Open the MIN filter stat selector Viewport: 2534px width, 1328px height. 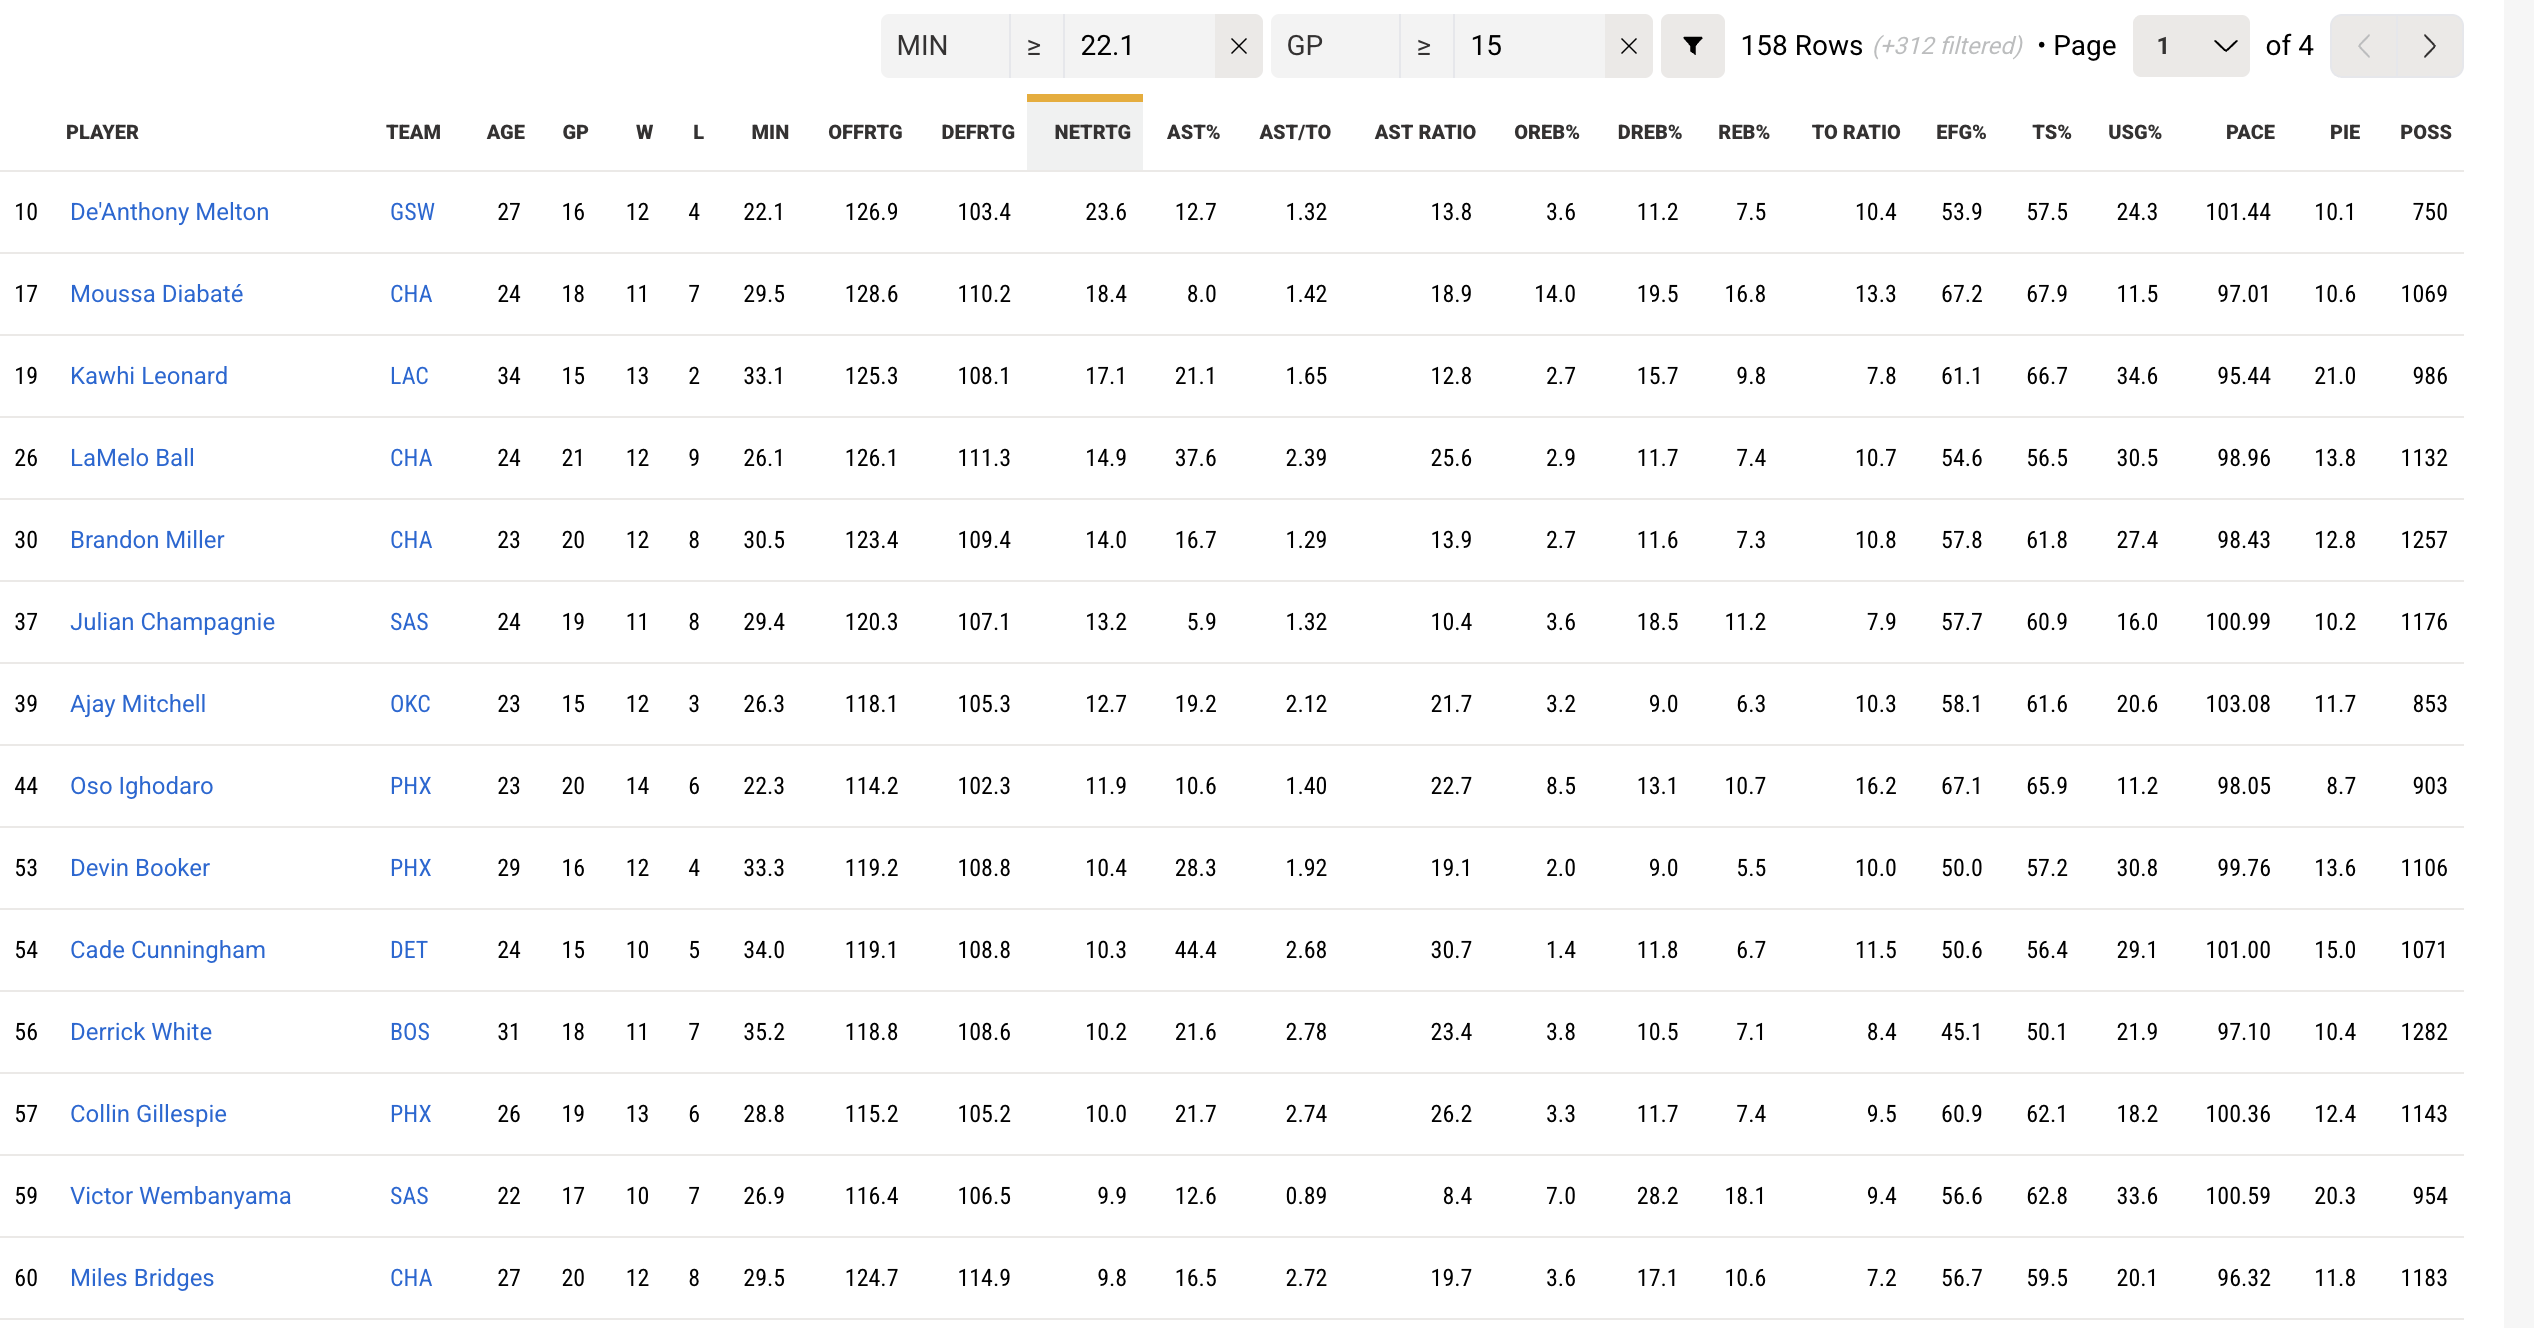click(945, 46)
